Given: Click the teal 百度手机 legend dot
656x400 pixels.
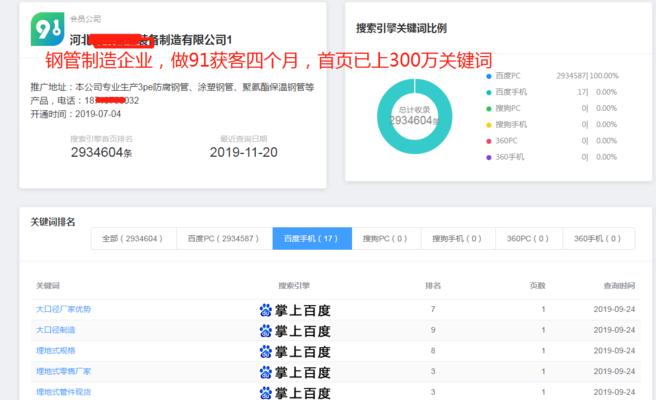Looking at the screenshot, I should (488, 92).
